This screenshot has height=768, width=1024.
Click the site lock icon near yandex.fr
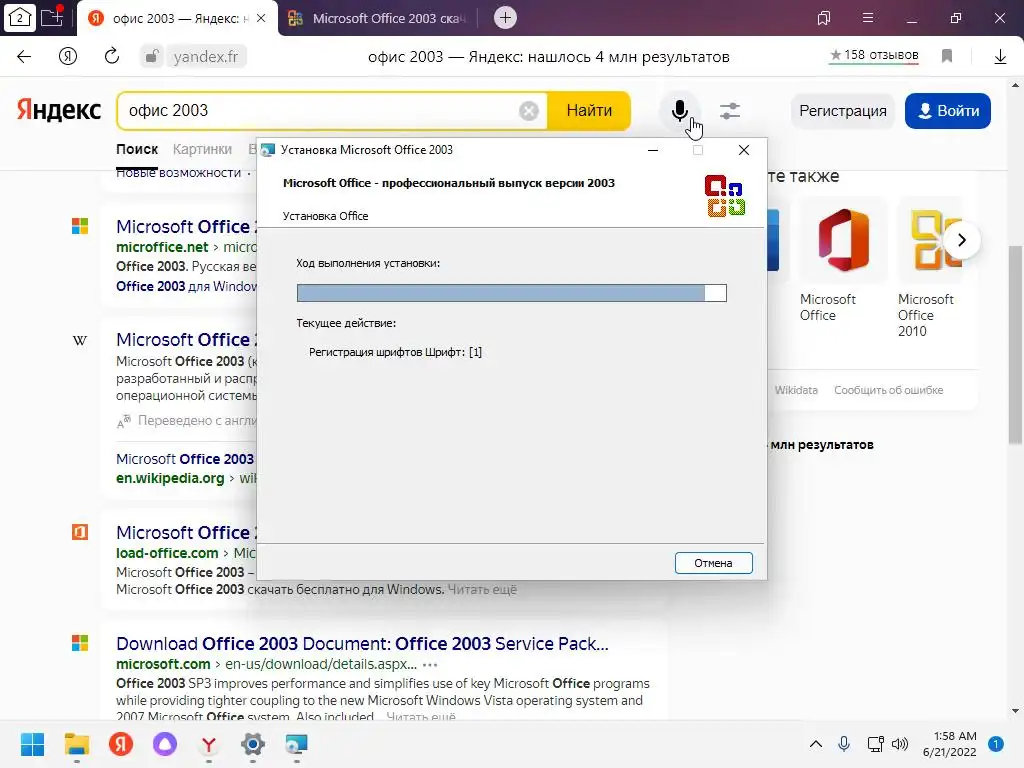click(151, 56)
